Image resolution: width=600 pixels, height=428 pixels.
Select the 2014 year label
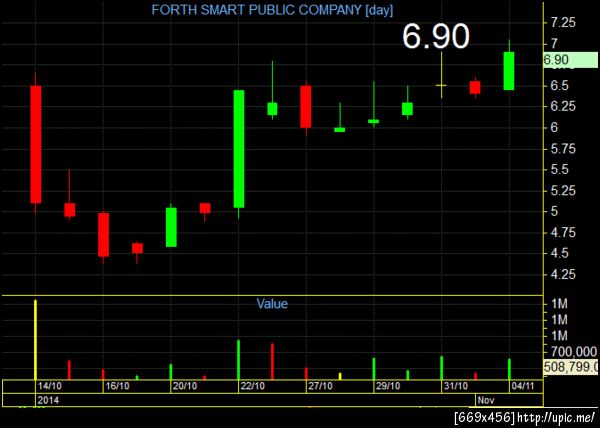(x=48, y=400)
